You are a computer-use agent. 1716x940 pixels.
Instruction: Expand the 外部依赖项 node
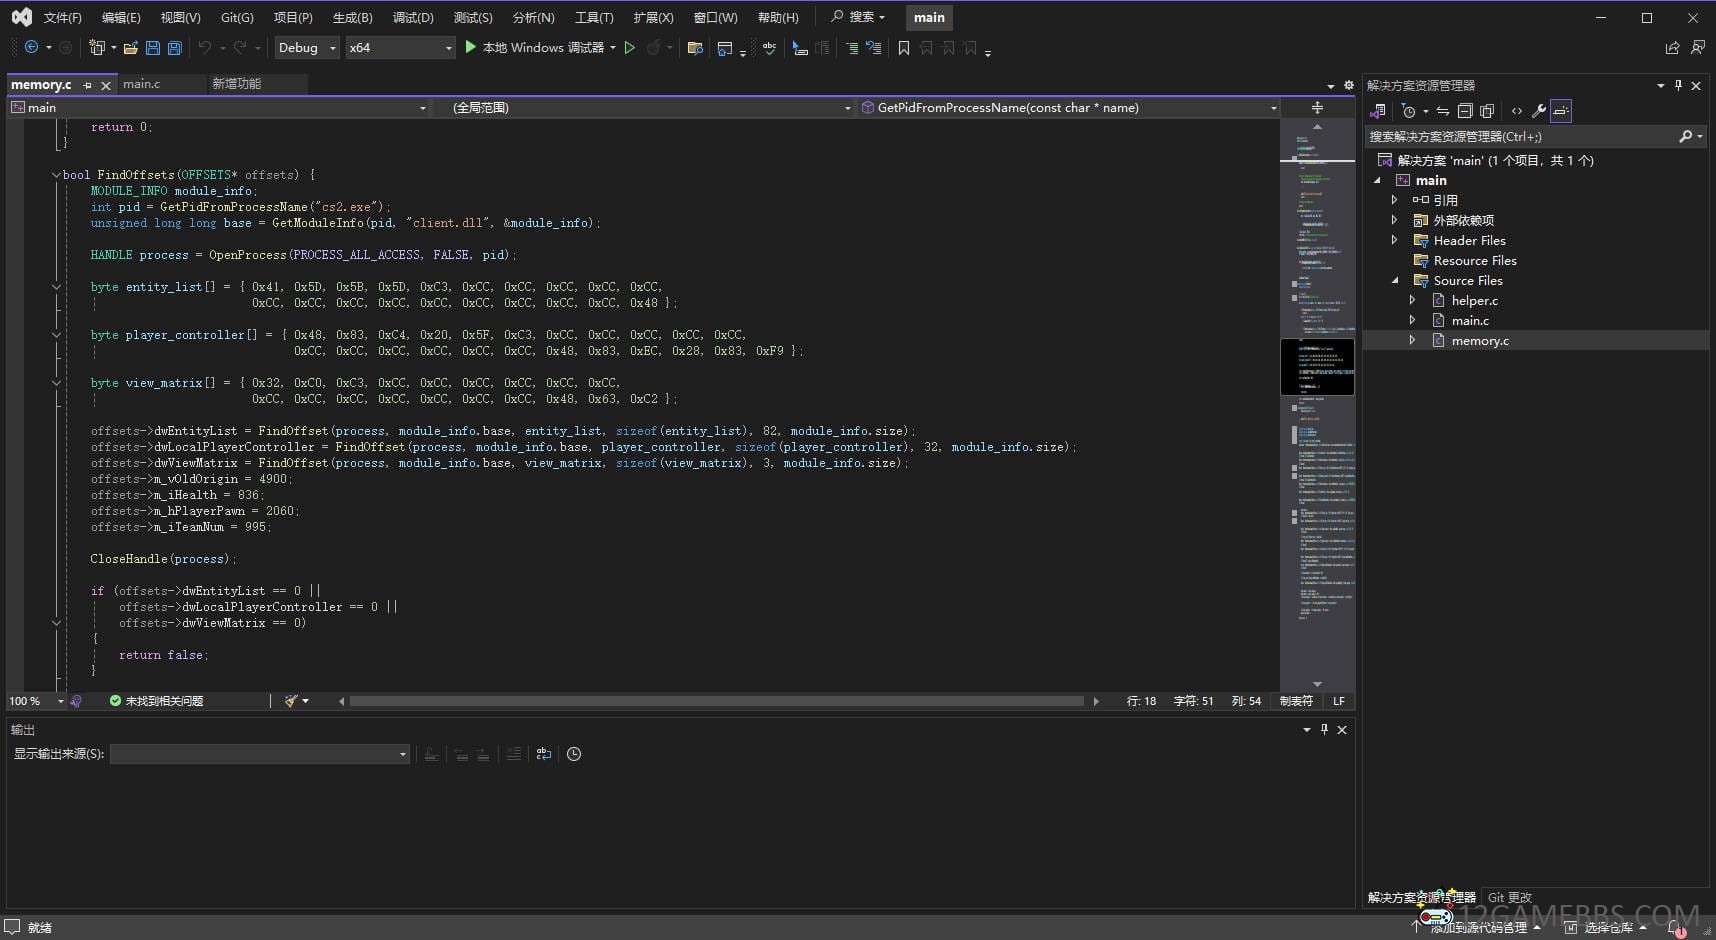pyautogui.click(x=1394, y=220)
